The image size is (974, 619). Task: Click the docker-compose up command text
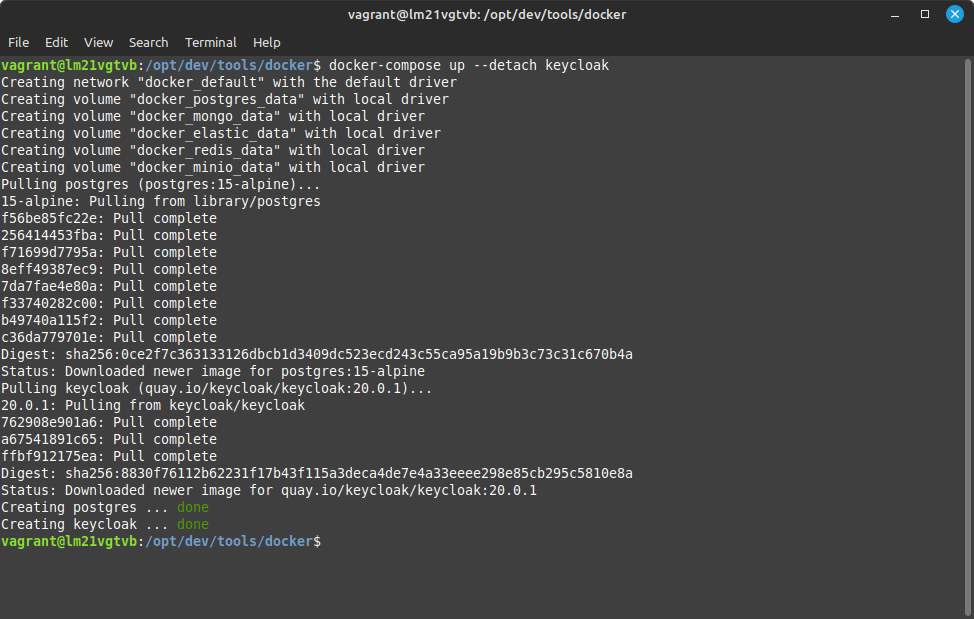pos(469,65)
